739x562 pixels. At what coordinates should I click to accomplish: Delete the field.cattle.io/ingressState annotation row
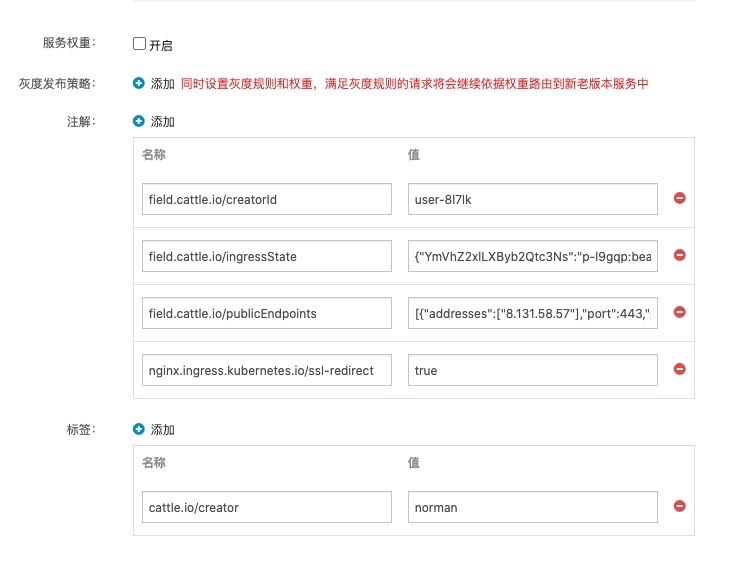[x=680, y=256]
